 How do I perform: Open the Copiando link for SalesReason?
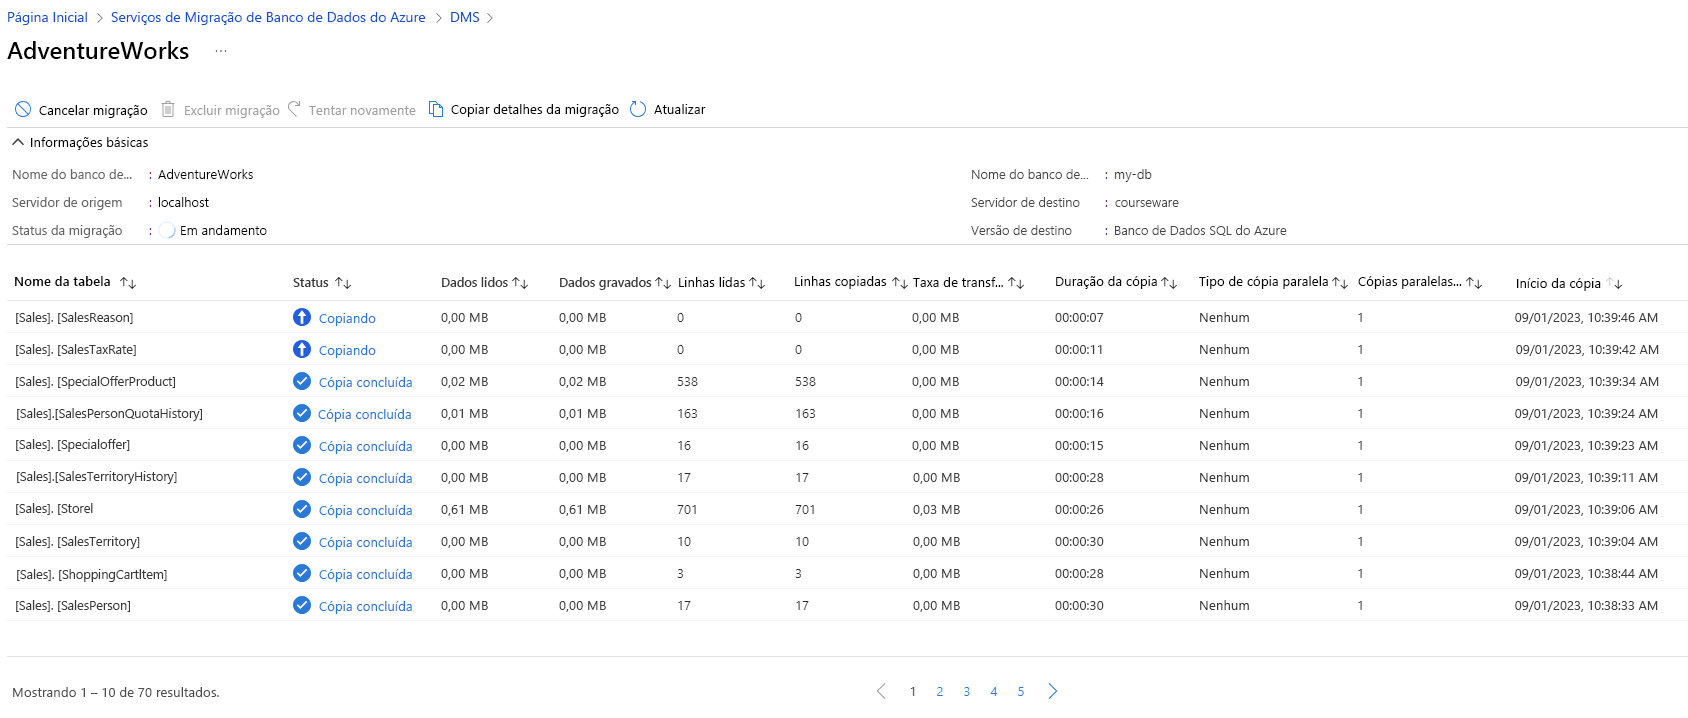(347, 318)
